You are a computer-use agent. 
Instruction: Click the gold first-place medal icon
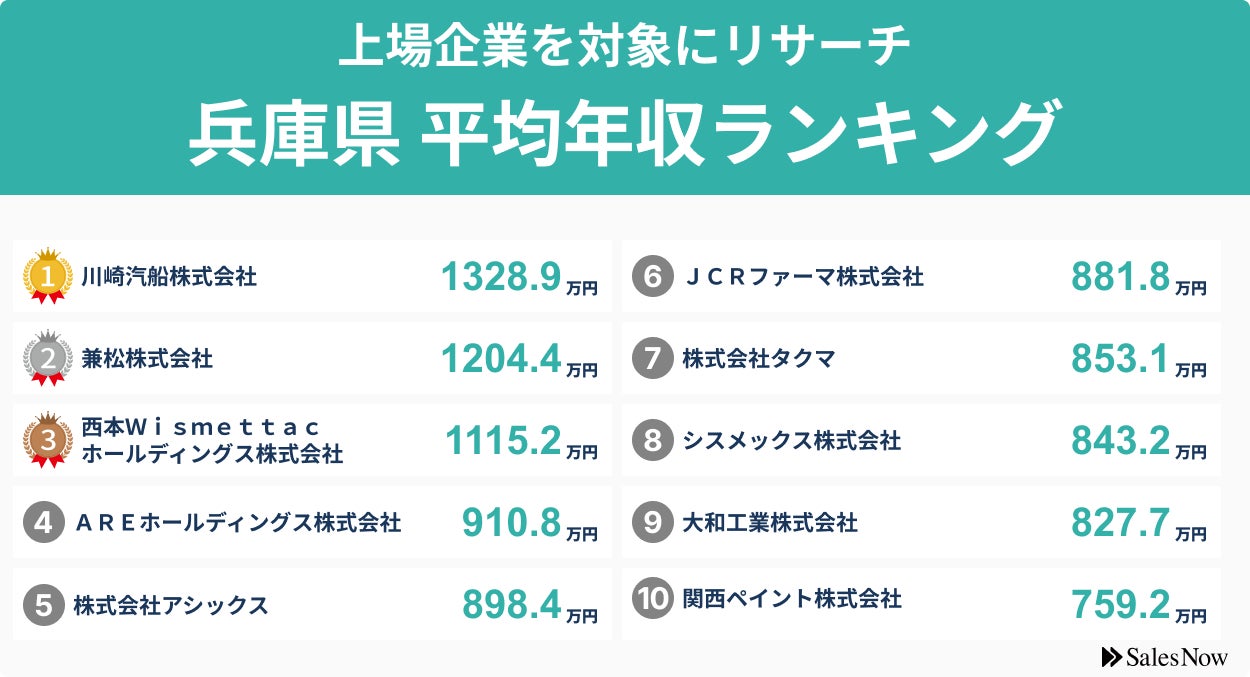click(48, 275)
